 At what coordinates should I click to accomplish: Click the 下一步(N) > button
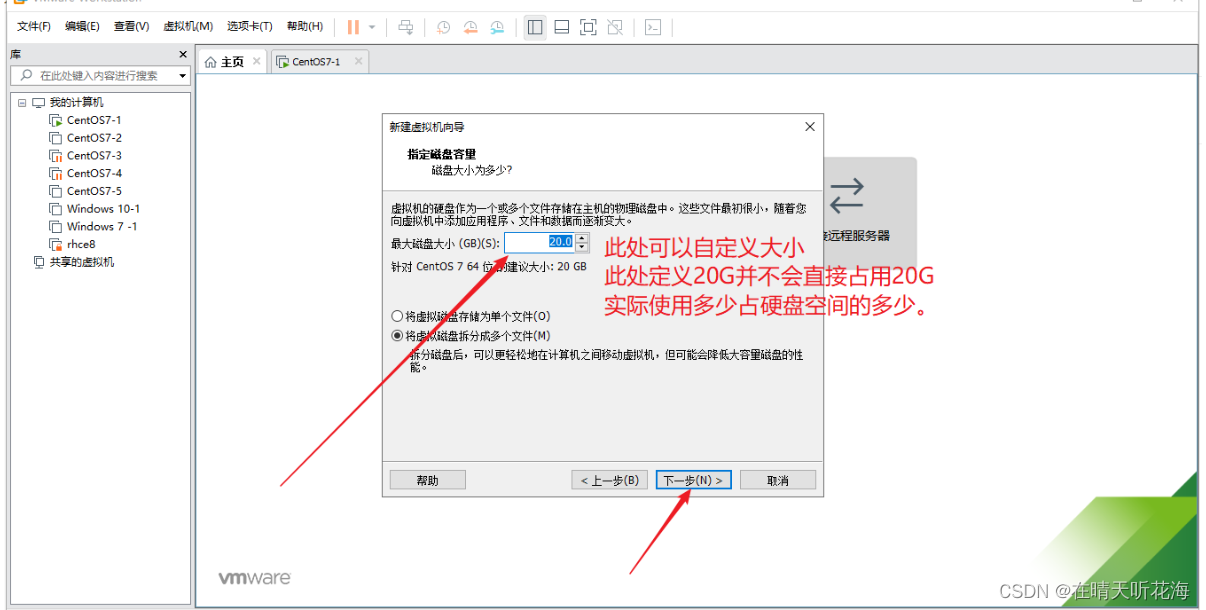tap(695, 480)
